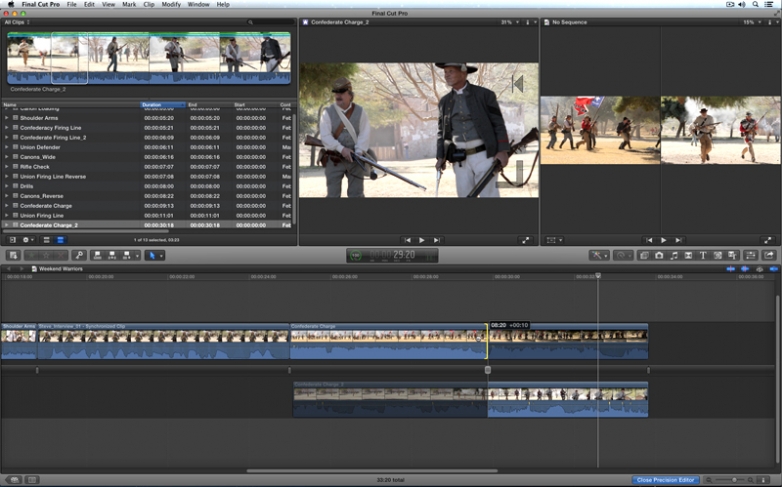This screenshot has width=782, height=487.
Task: Open the viewer zoom percentage dropdown
Action: point(508,21)
